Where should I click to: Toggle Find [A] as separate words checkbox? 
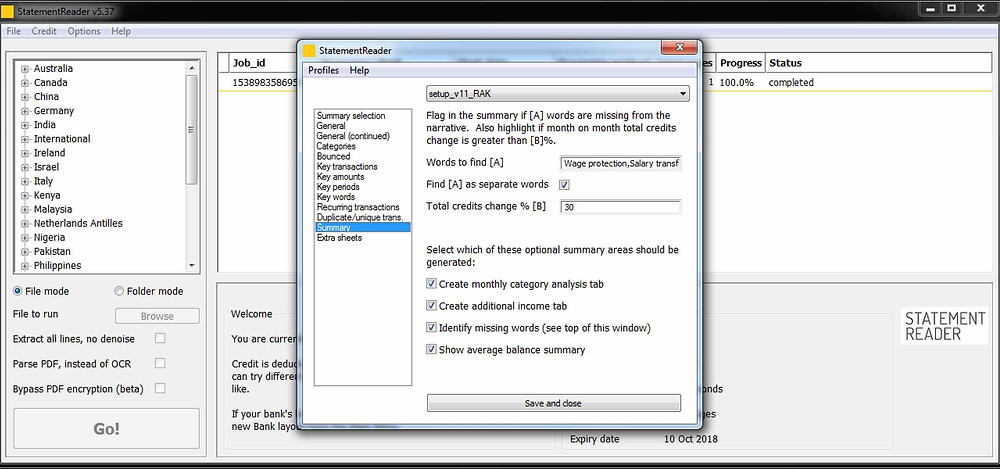point(564,184)
